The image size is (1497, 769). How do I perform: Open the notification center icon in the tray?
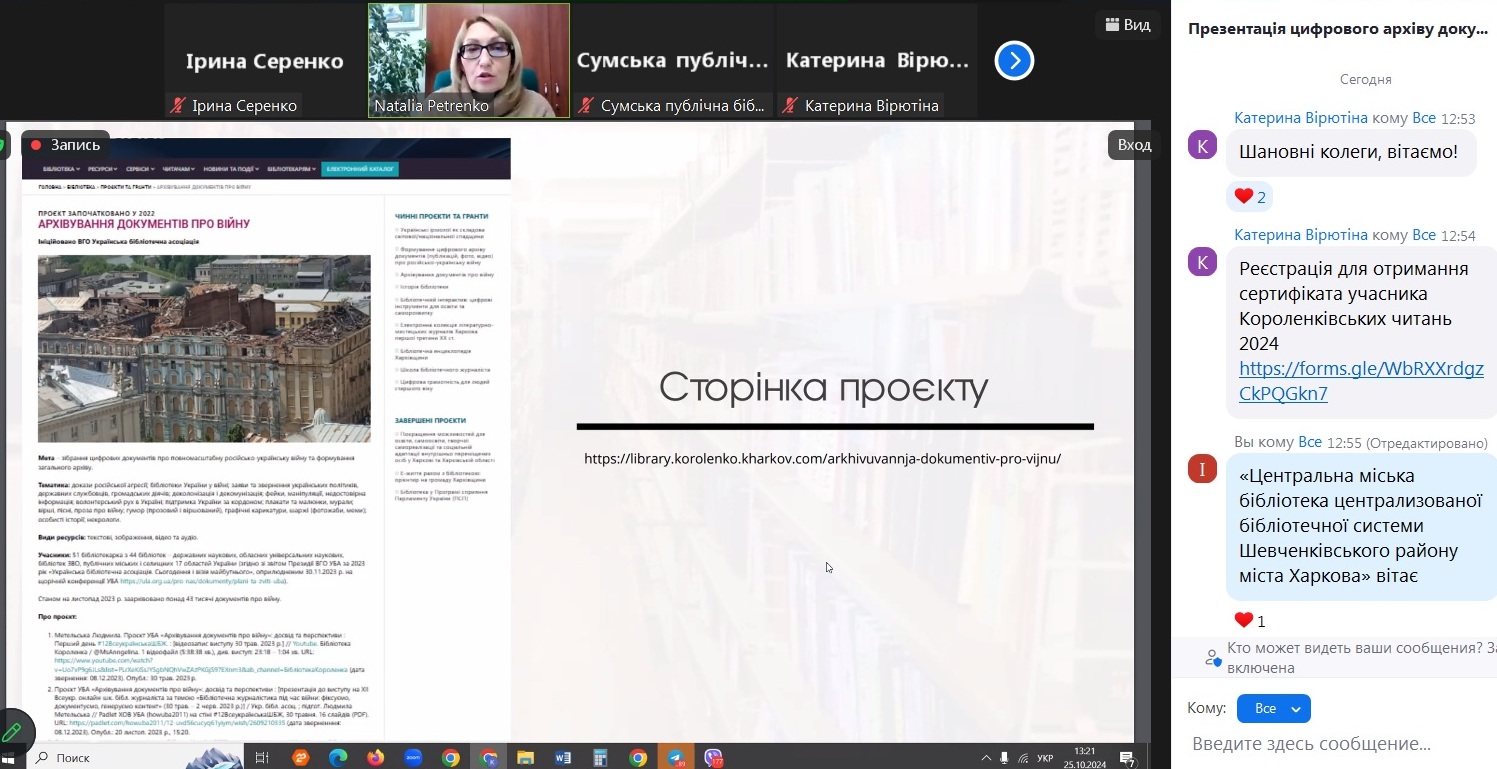pyautogui.click(x=1127, y=758)
